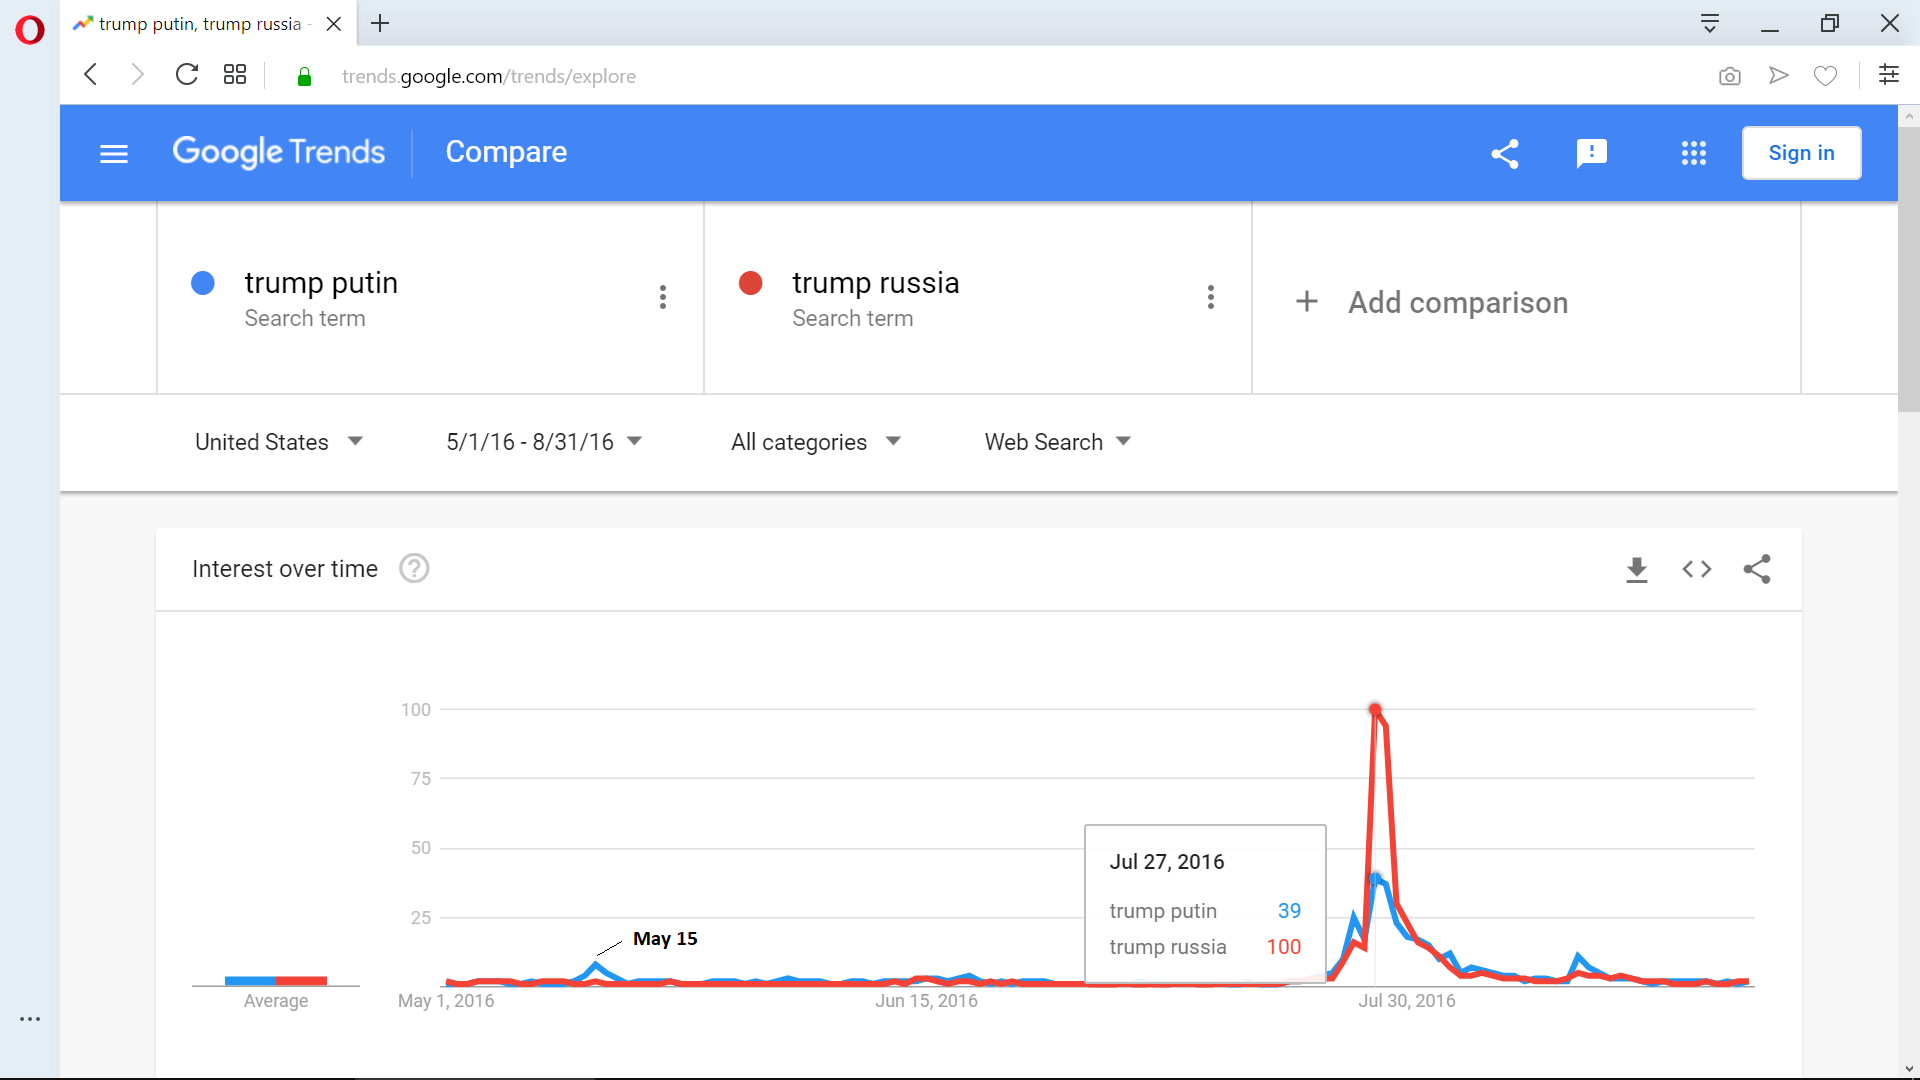Share the Interest over time chart

point(1757,569)
